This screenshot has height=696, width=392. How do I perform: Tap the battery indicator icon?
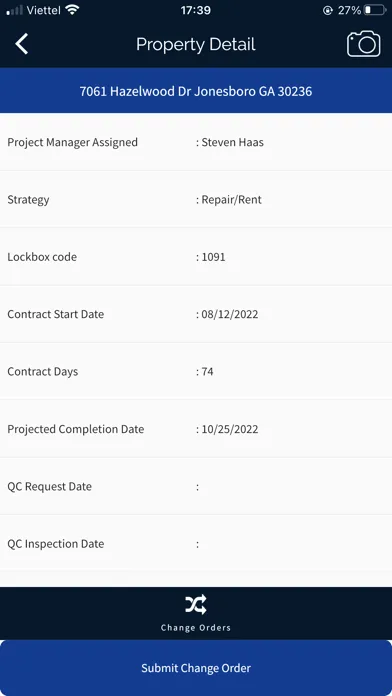(375, 10)
